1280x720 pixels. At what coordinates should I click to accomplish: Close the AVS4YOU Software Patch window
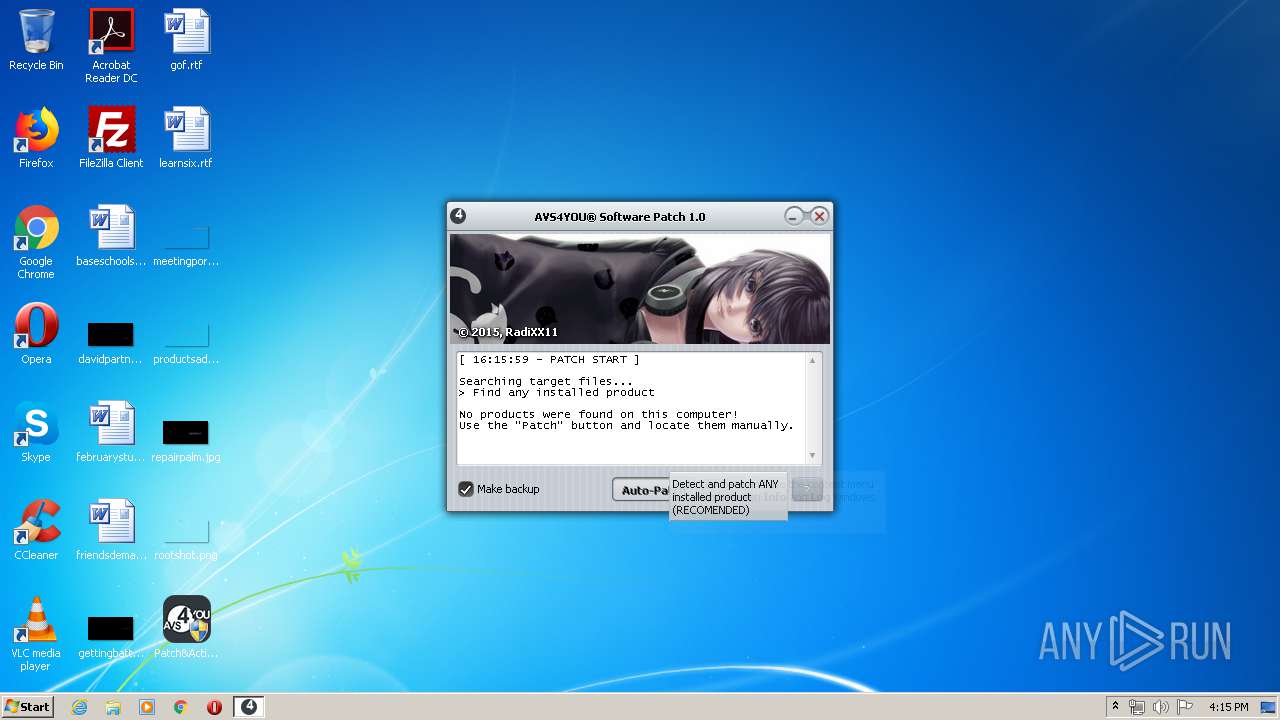819,216
